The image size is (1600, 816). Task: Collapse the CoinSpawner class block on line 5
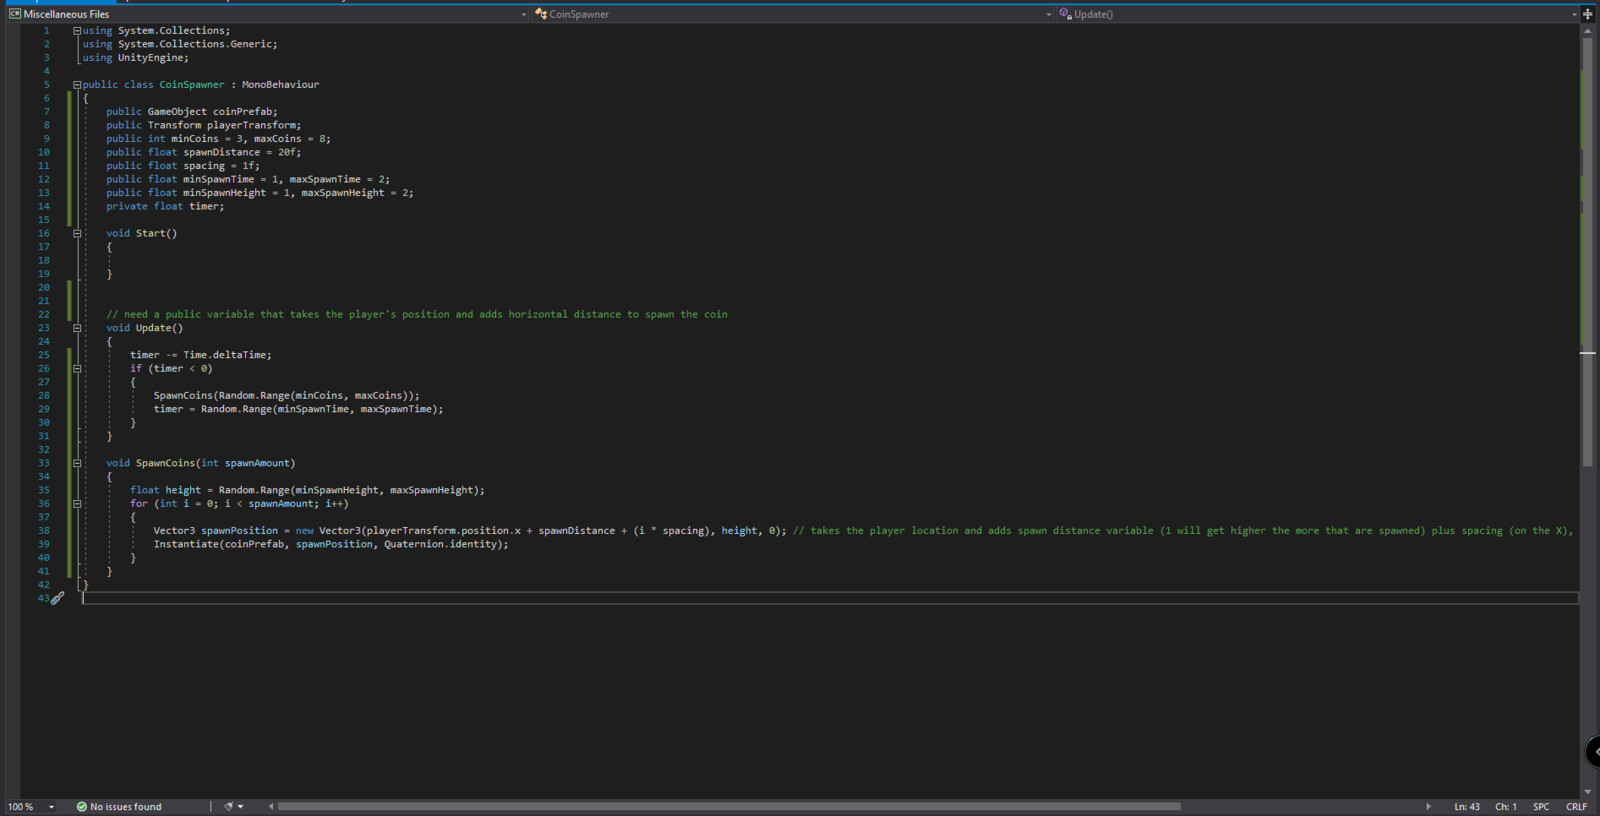coord(77,85)
